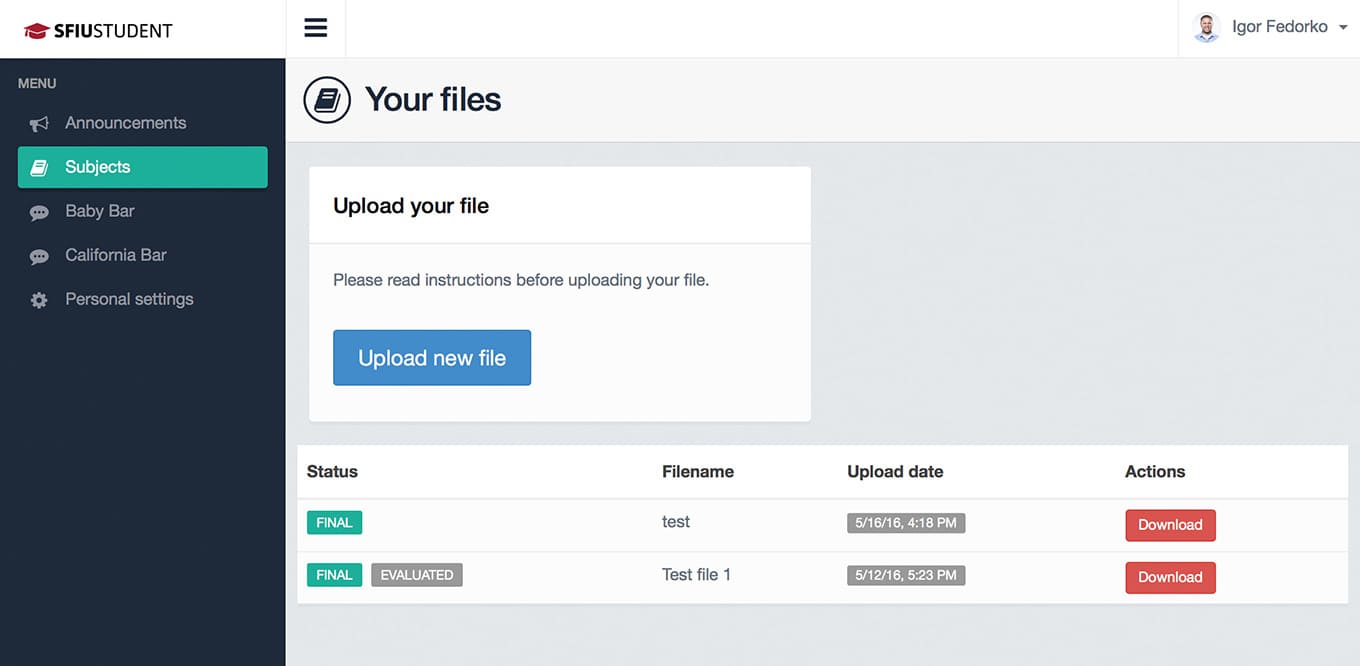Click the Status column header
Screen dimensions: 1360x666
pos(332,472)
